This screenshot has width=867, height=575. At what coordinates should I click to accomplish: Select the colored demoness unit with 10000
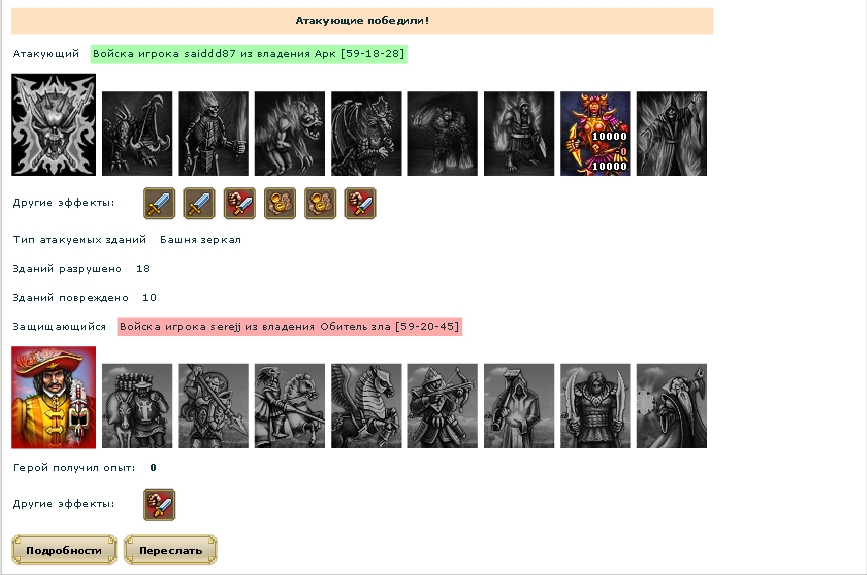pyautogui.click(x=595, y=133)
